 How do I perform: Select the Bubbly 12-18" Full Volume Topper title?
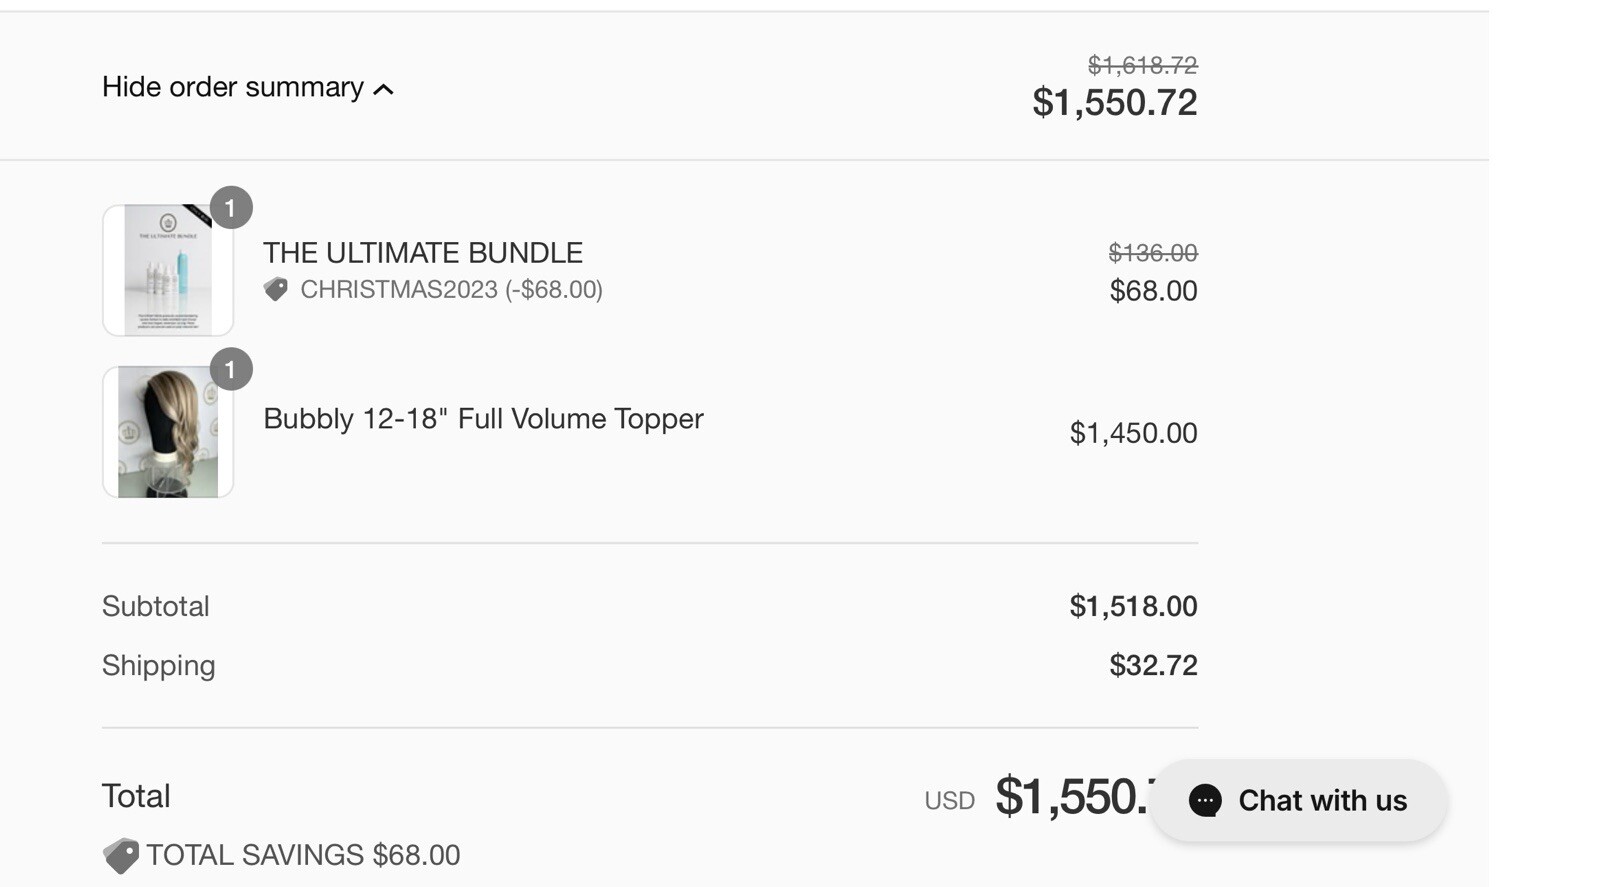483,418
